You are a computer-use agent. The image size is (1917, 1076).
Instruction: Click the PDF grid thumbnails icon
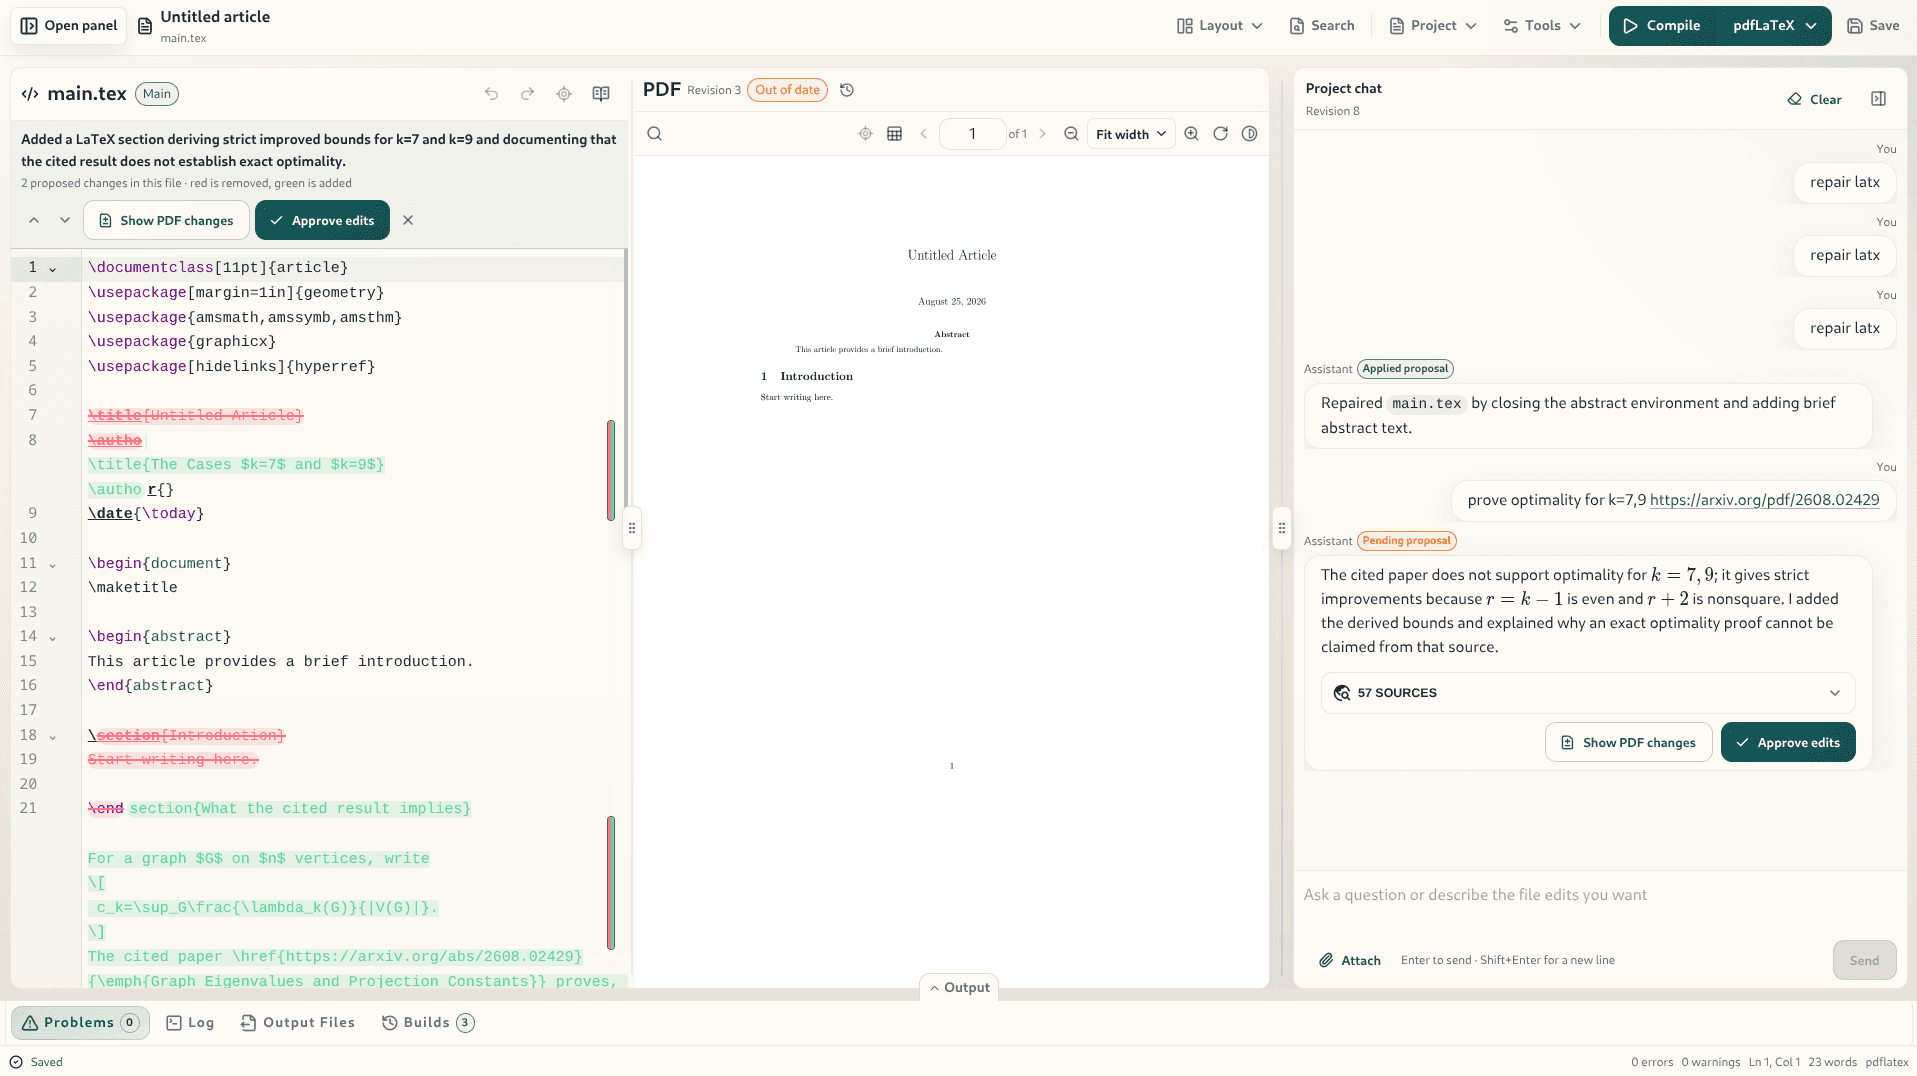click(x=894, y=134)
